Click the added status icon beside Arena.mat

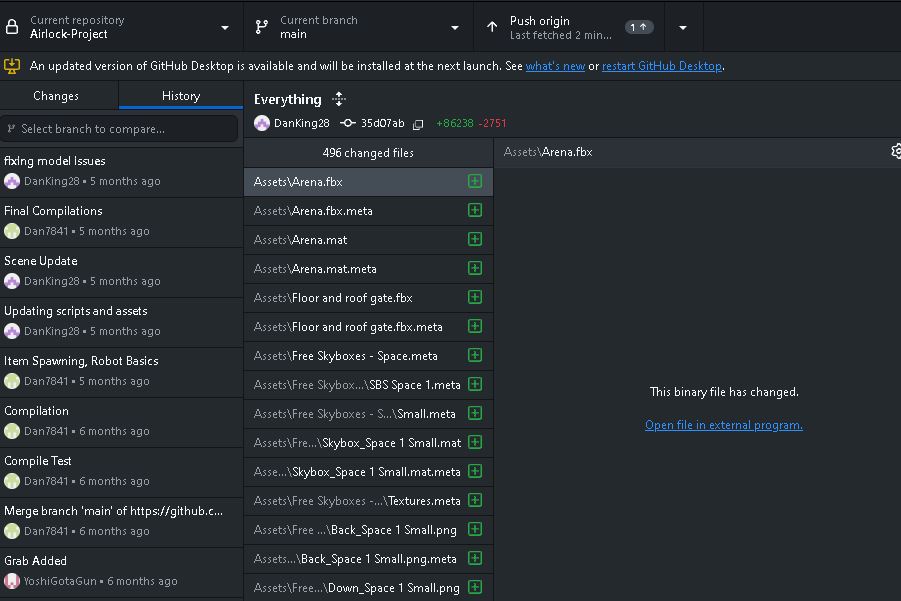[x=475, y=240]
